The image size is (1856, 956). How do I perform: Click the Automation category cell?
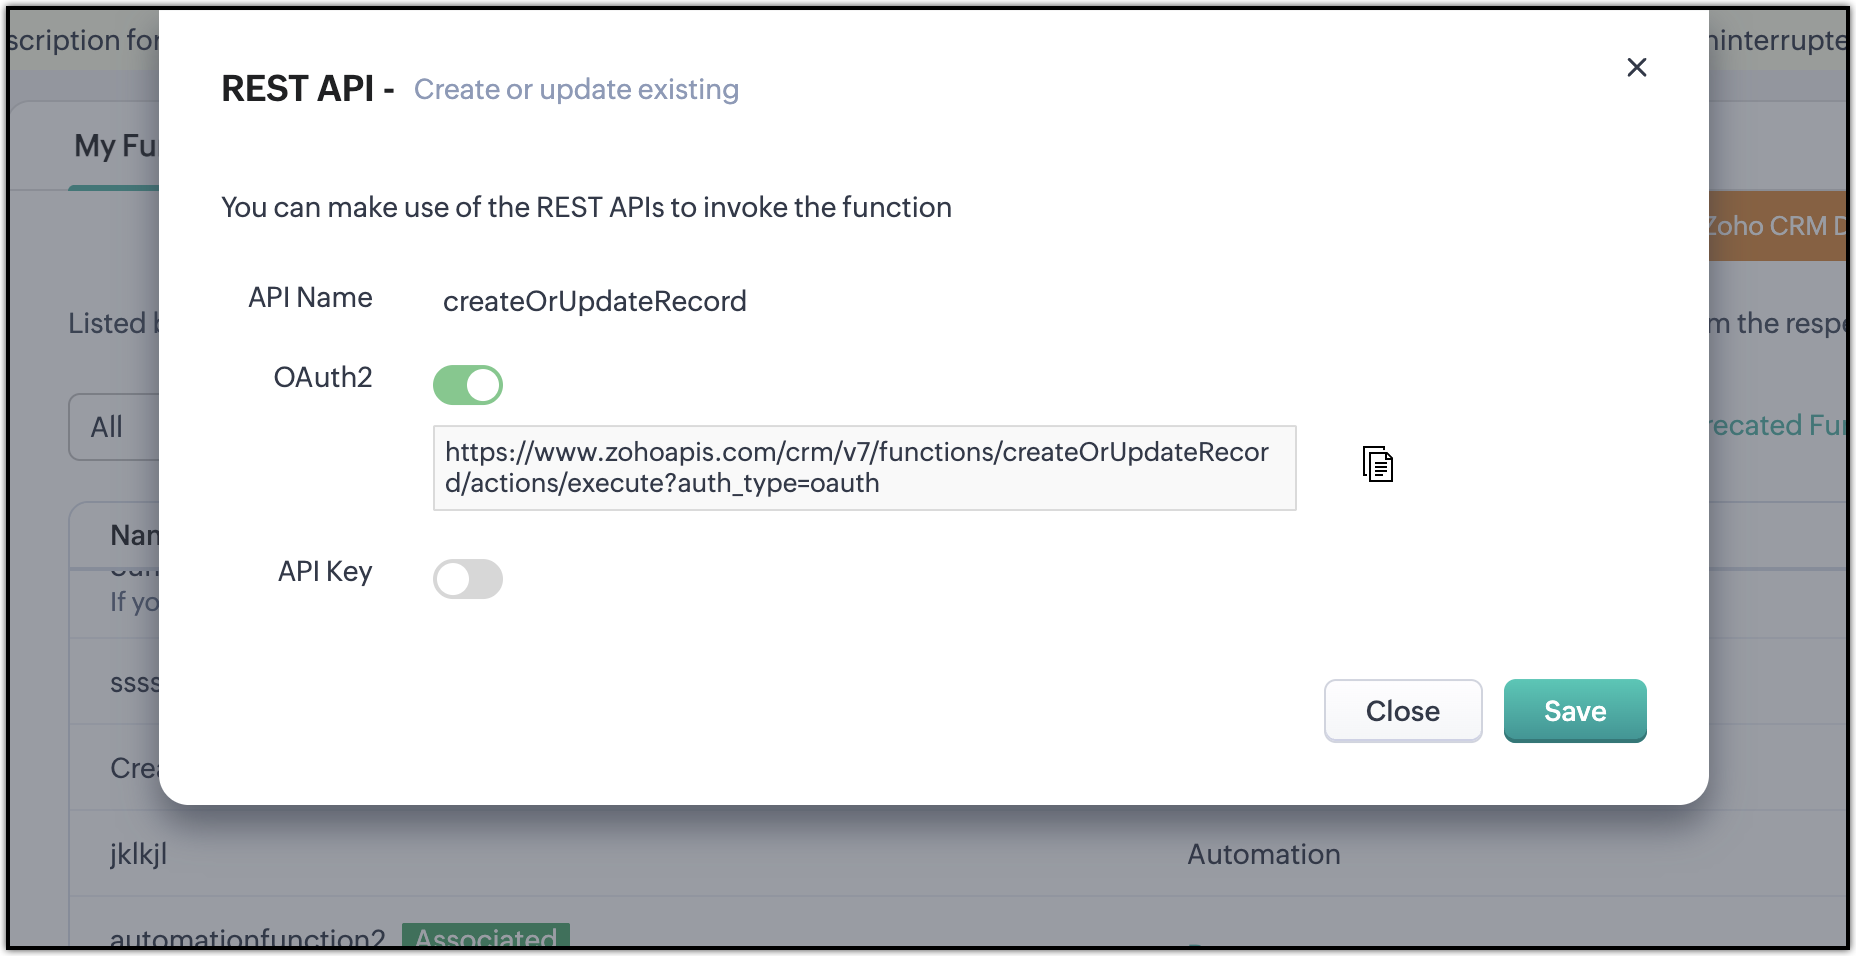1263,854
